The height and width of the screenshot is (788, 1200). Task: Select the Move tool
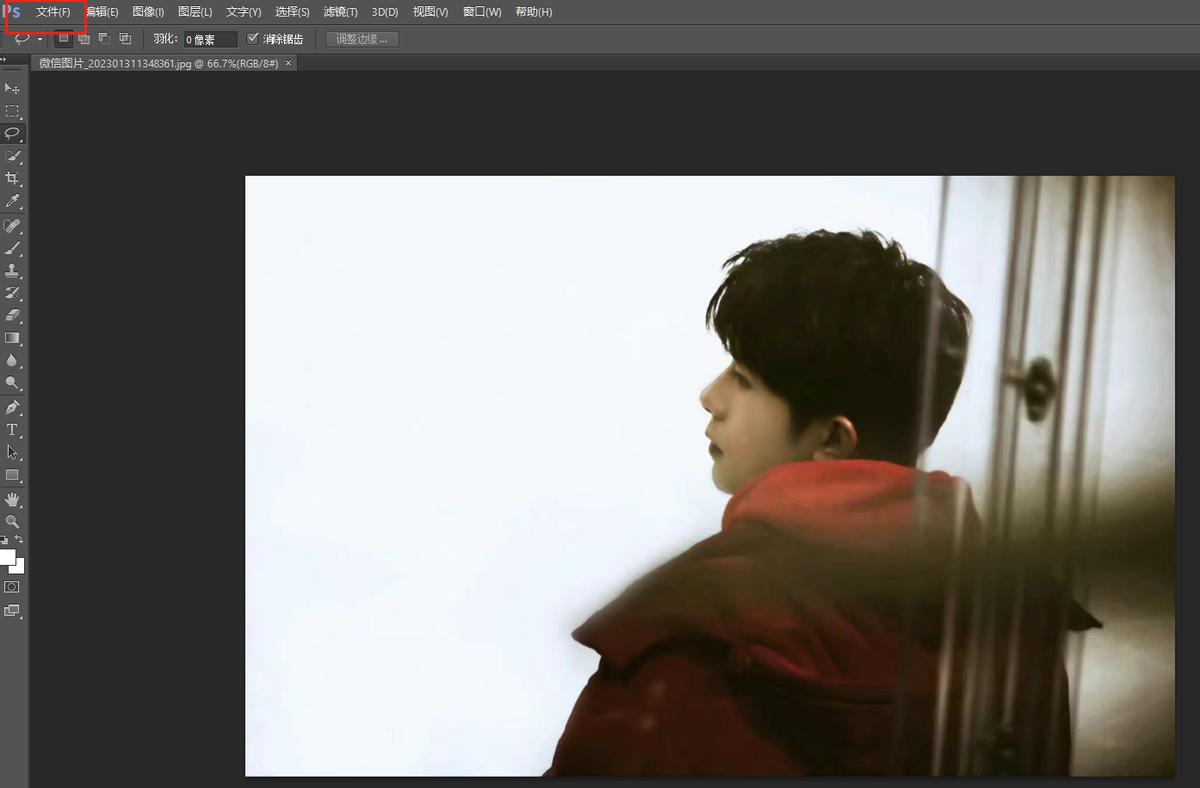pos(12,89)
